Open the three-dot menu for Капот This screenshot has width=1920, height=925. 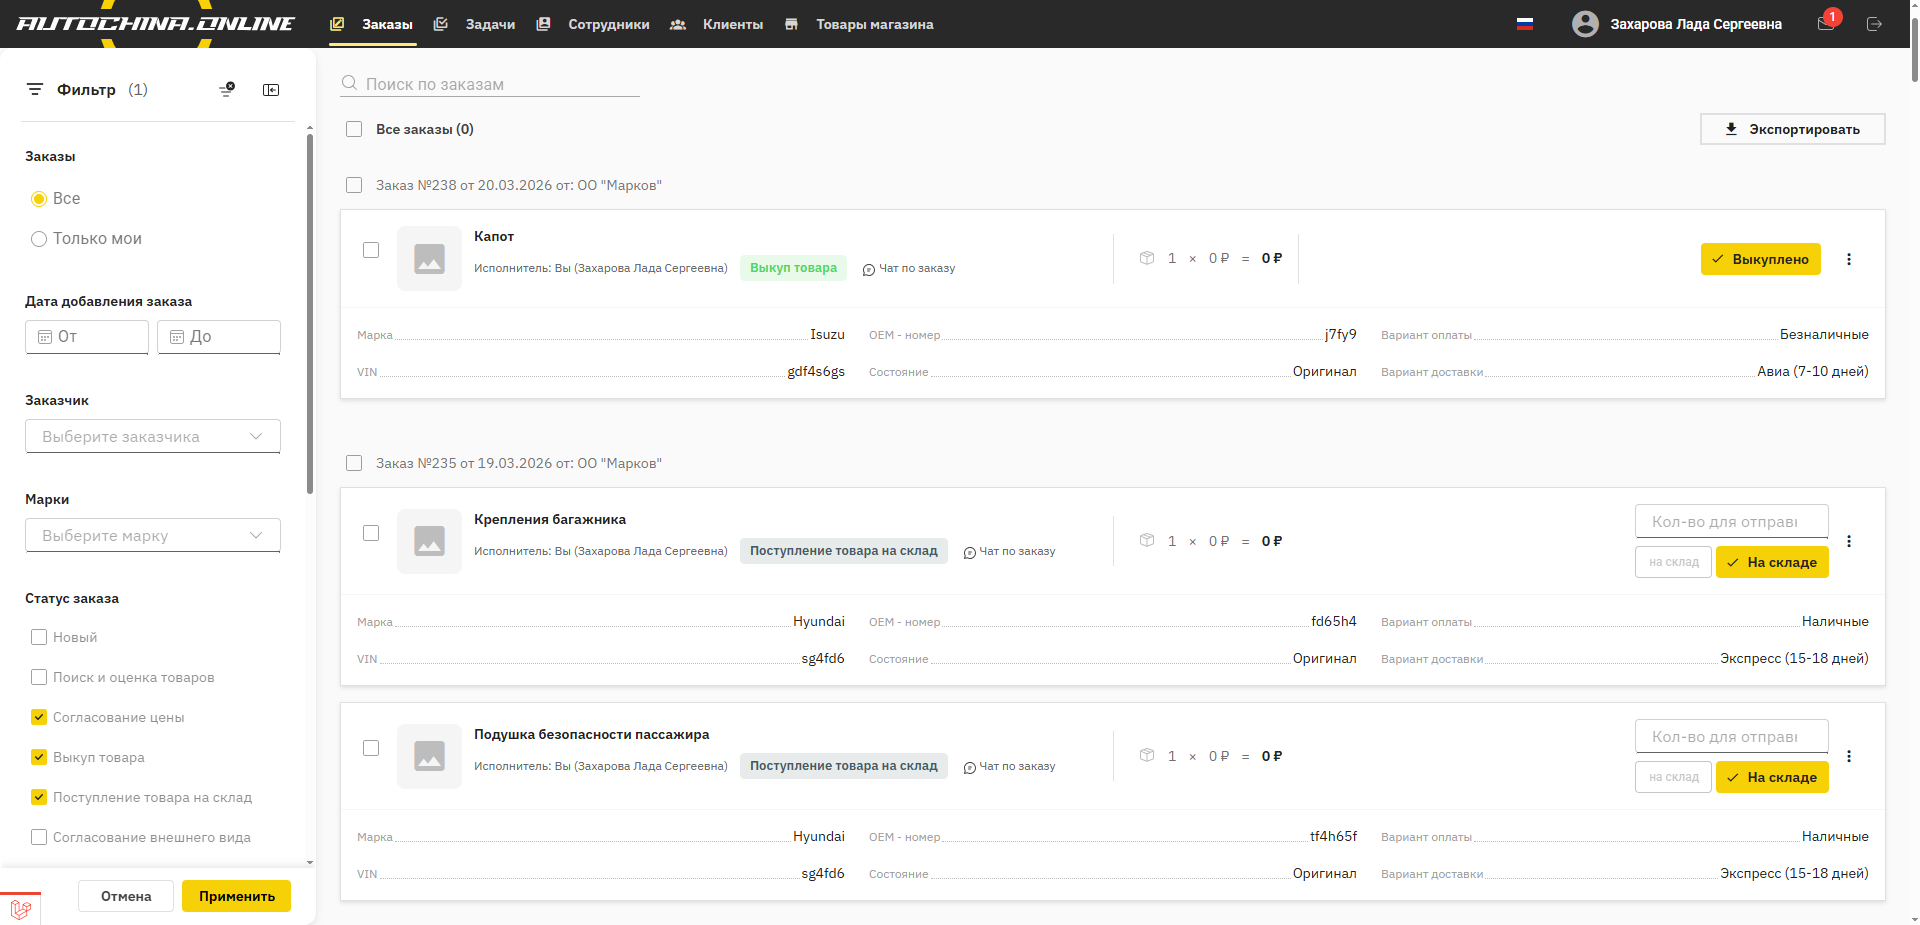[1849, 259]
